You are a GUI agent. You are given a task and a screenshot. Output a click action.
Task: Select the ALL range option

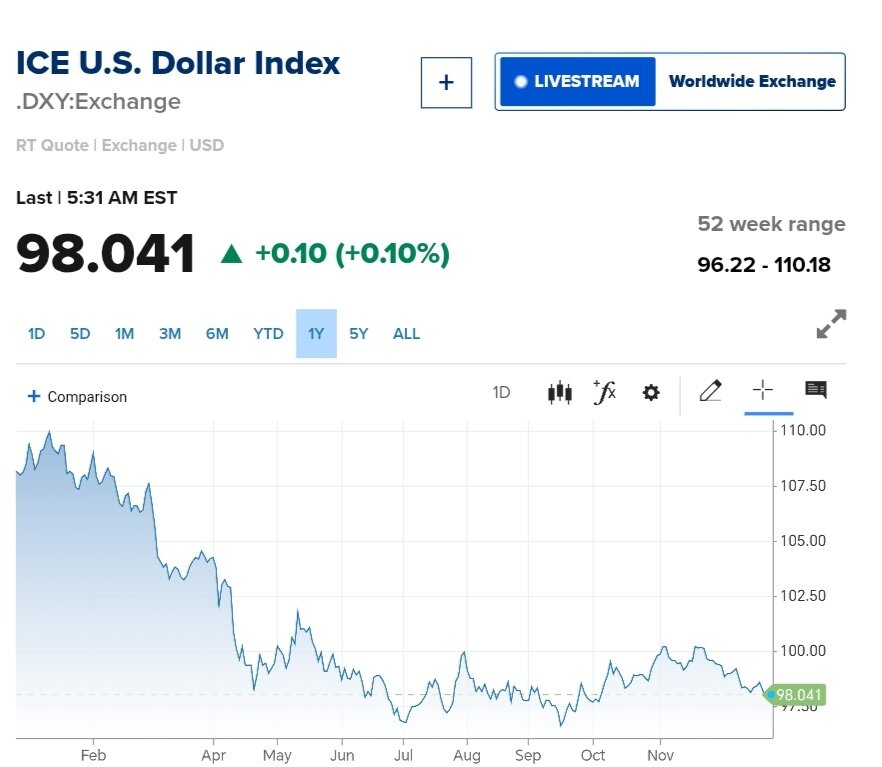coord(406,334)
